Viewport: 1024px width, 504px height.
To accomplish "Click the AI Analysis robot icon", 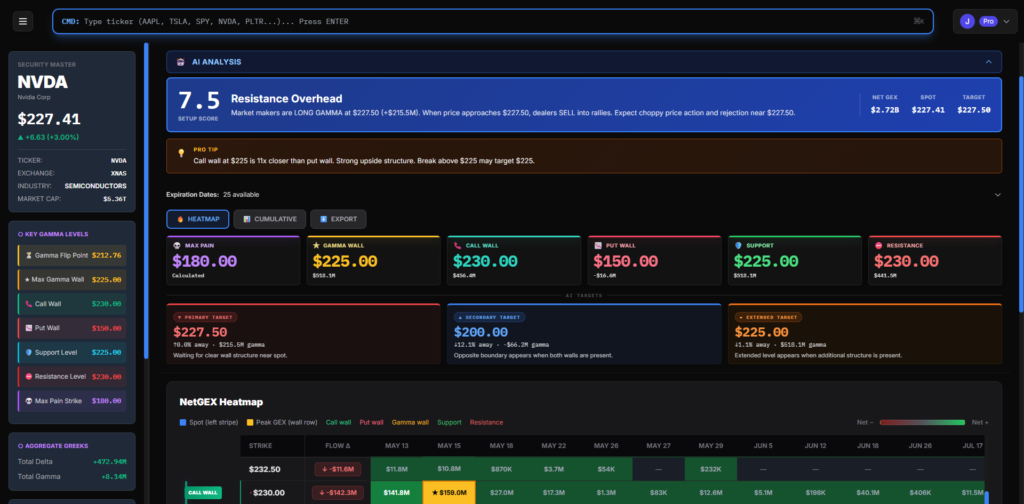I will tap(180, 62).
